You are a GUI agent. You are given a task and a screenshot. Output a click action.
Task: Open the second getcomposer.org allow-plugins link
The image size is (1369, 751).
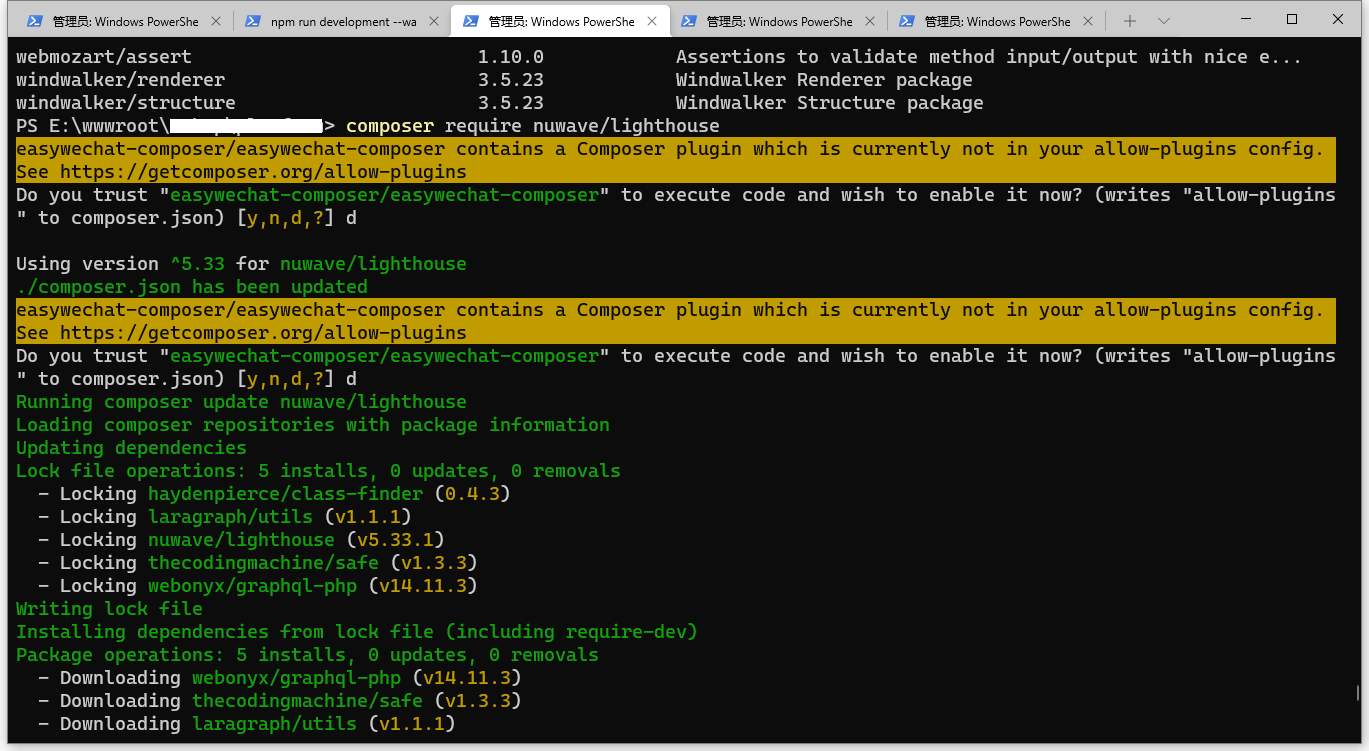[263, 333]
